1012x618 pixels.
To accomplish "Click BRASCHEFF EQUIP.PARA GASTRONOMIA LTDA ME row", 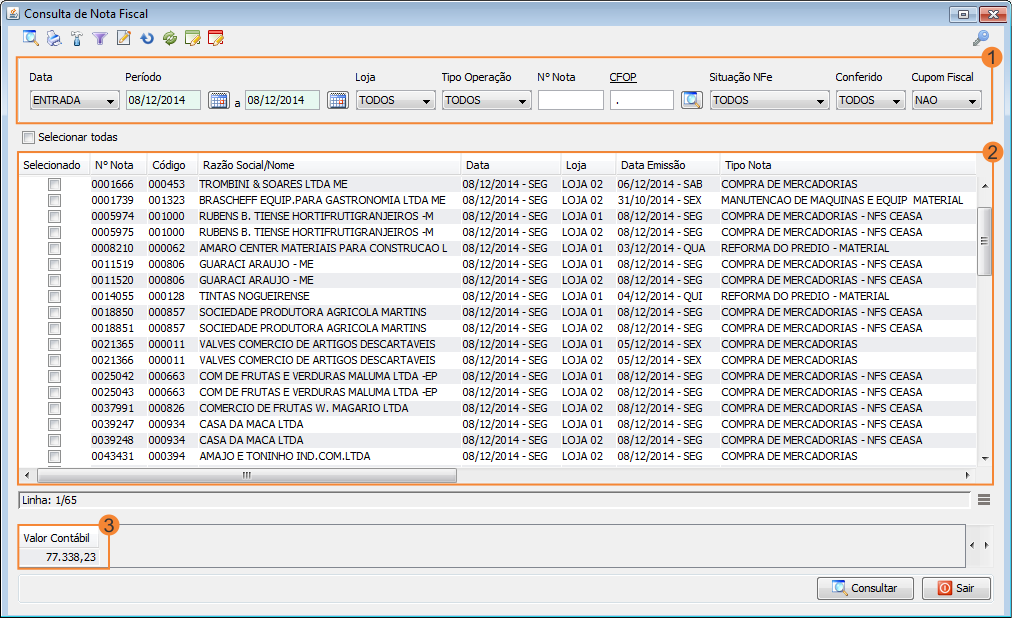I will click(x=497, y=201).
